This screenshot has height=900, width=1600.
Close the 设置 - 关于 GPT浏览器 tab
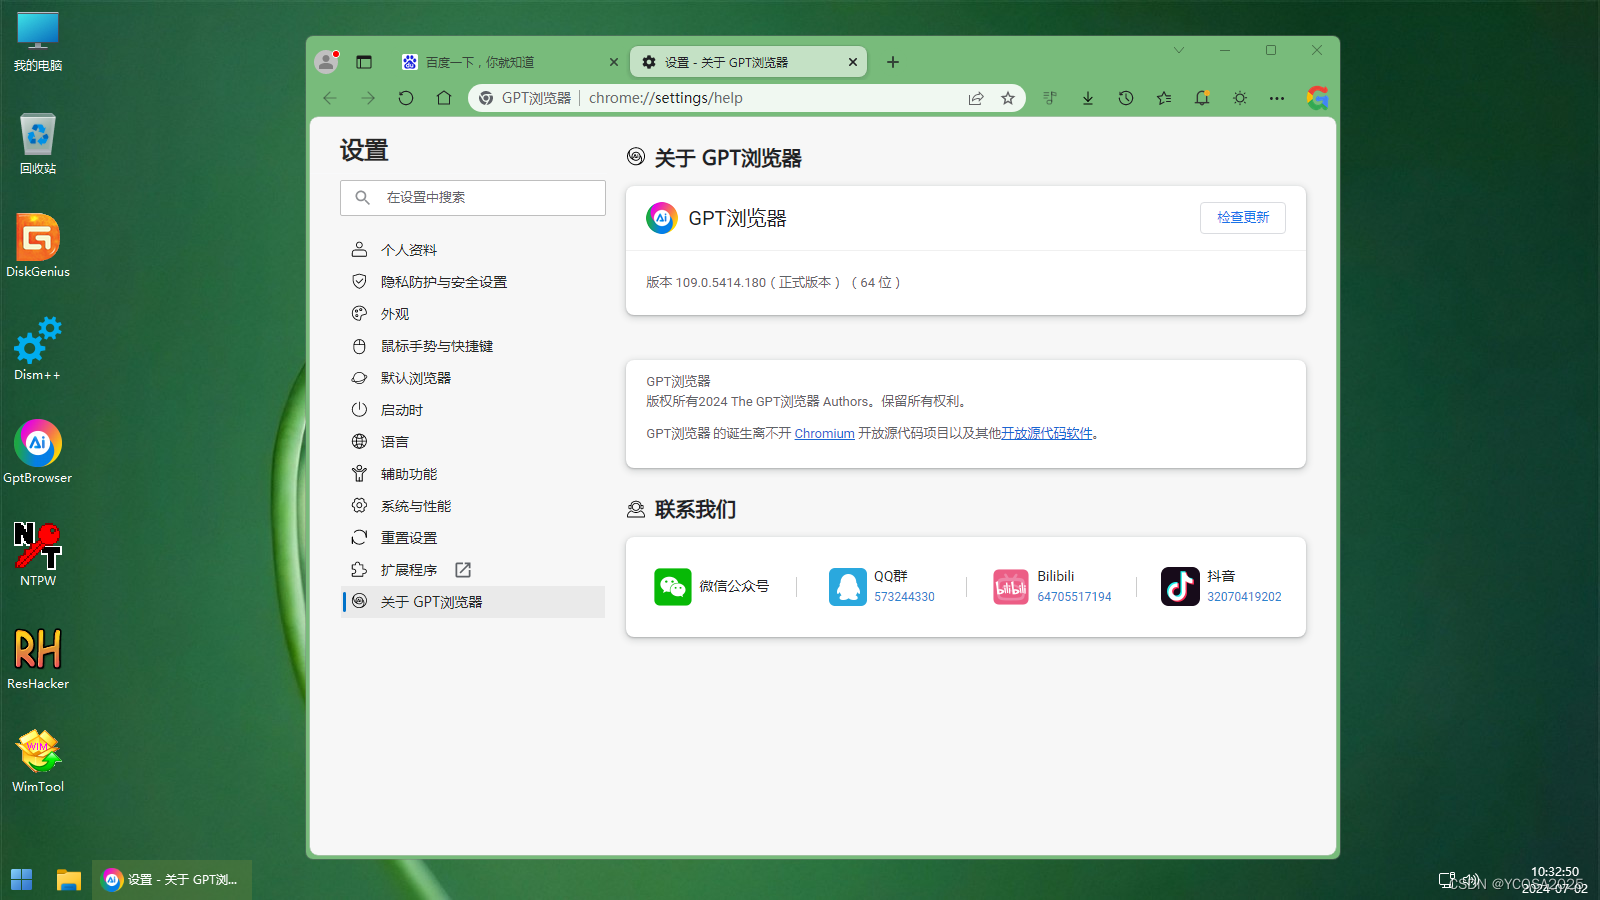tap(853, 62)
